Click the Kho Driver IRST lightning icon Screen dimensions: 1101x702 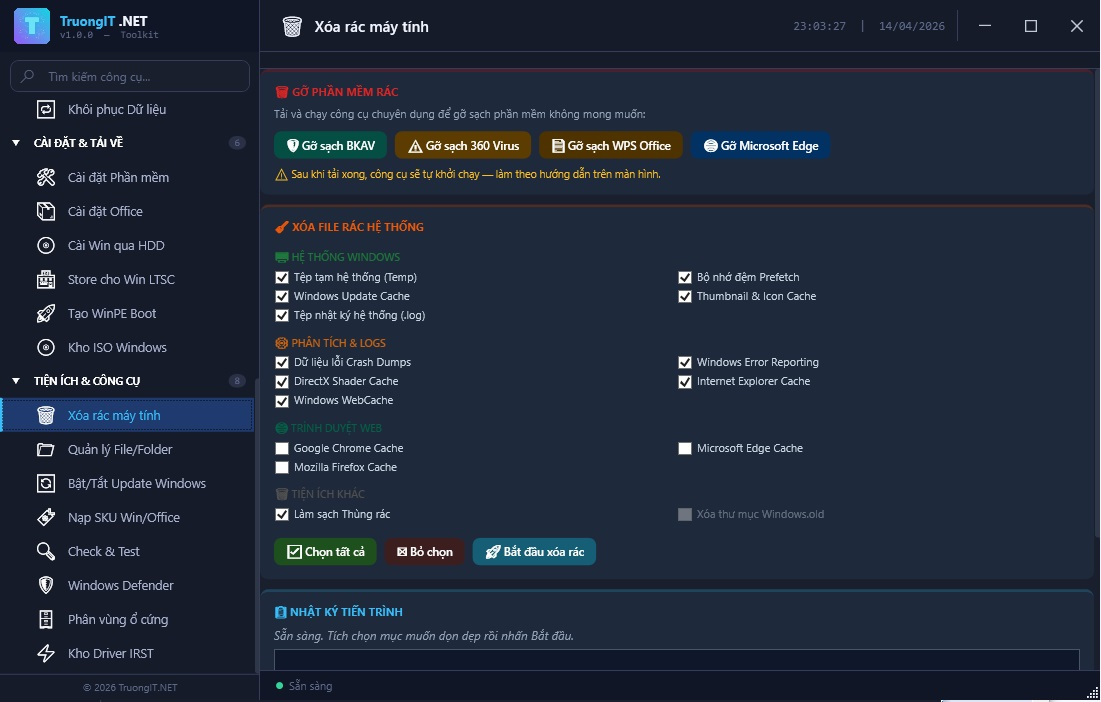(46, 654)
